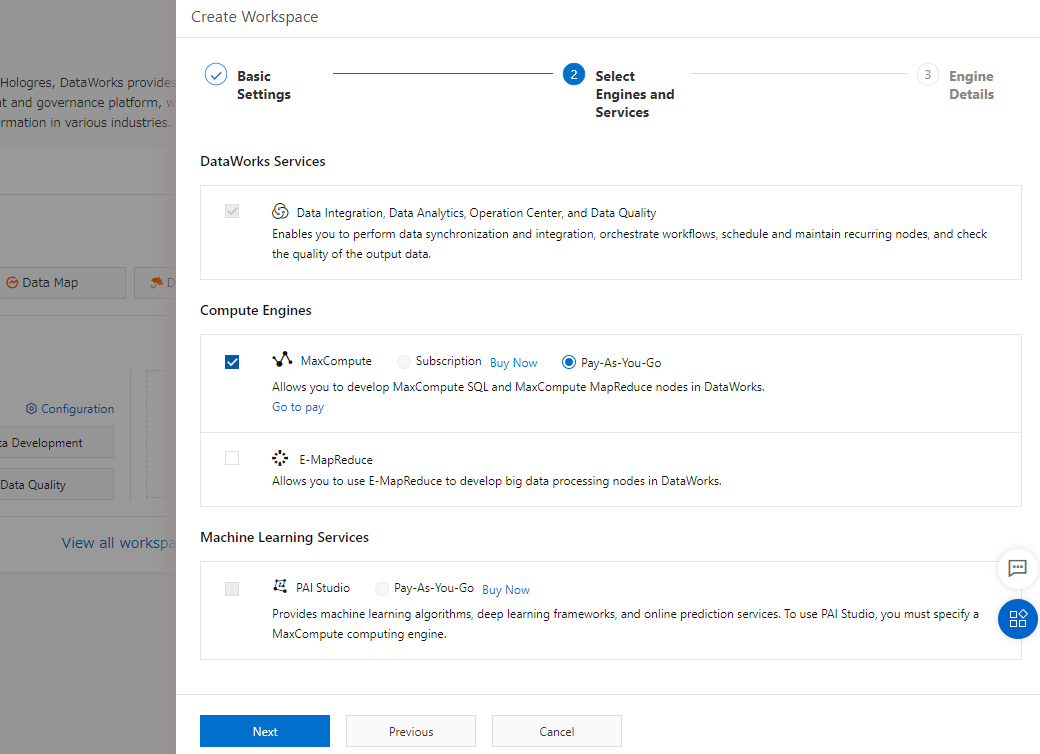
Task: Click Buy Now link for PAI Studio
Action: pos(505,590)
